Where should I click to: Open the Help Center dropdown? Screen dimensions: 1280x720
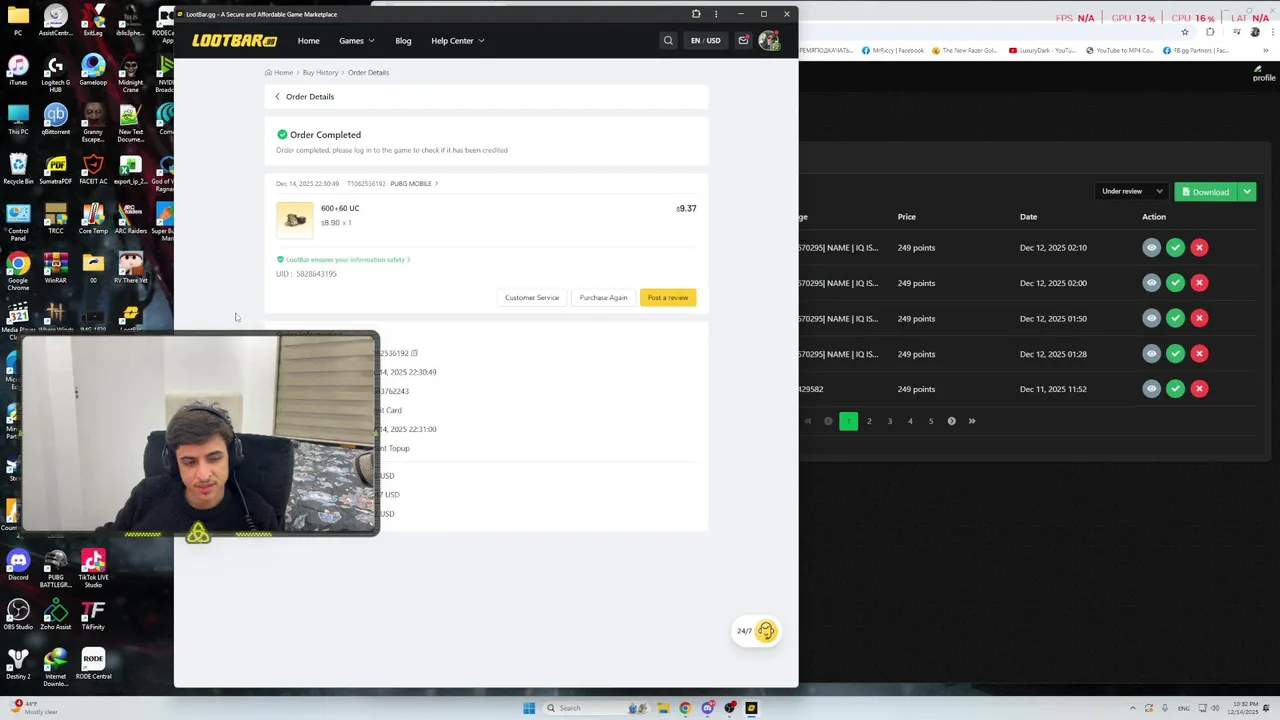[x=458, y=41]
